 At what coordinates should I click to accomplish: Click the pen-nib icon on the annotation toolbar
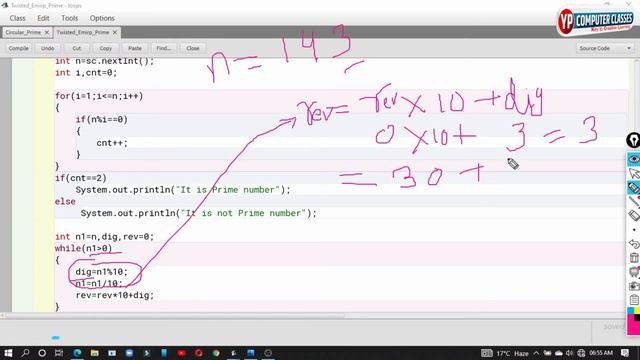pyautogui.click(x=633, y=140)
